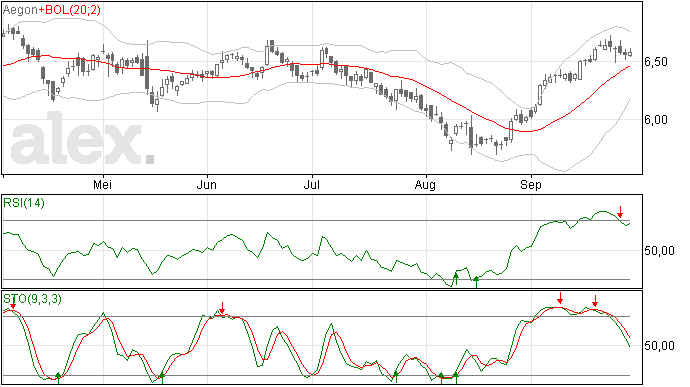
Task: Click the STO 50,00 axis value
Action: point(659,346)
